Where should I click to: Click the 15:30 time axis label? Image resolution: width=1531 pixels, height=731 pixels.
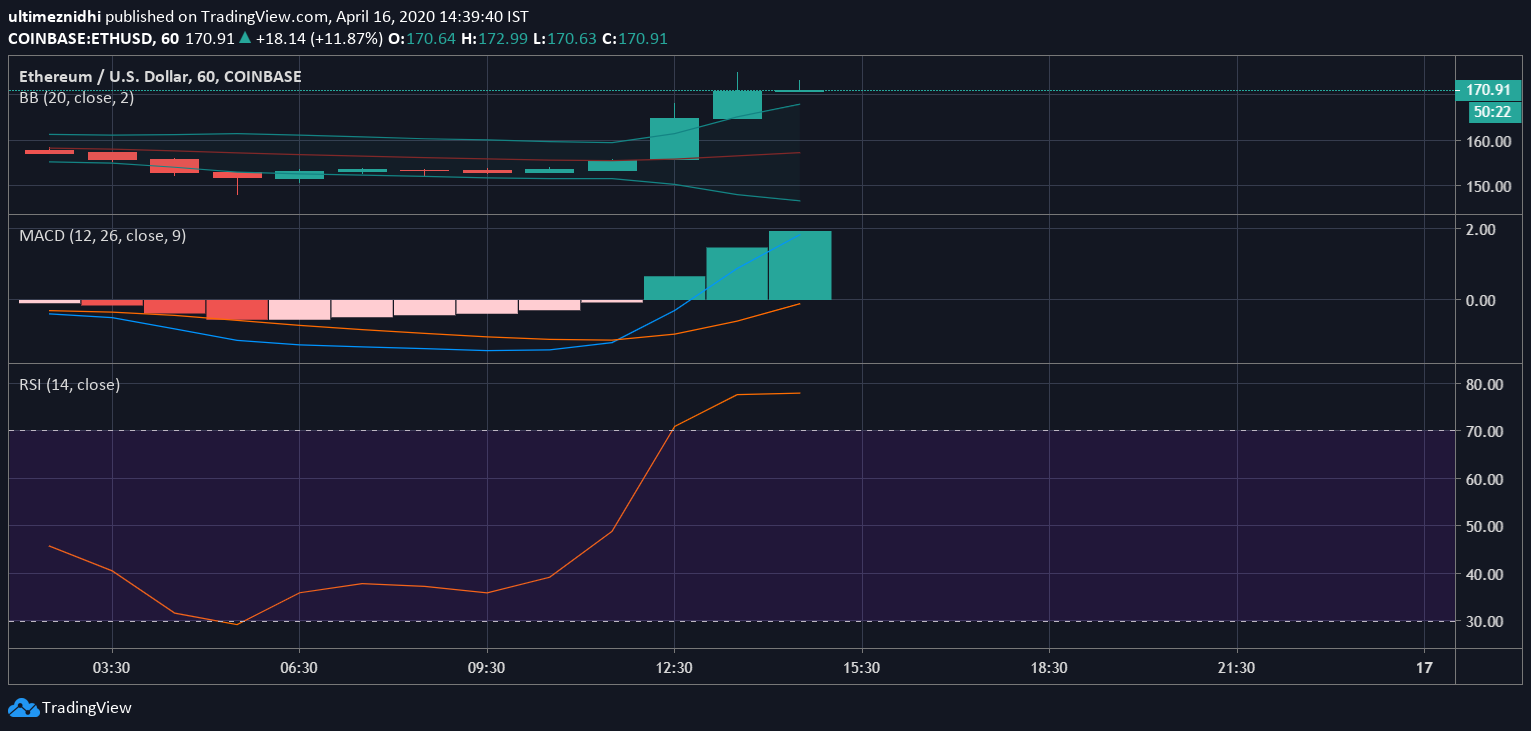click(x=862, y=667)
